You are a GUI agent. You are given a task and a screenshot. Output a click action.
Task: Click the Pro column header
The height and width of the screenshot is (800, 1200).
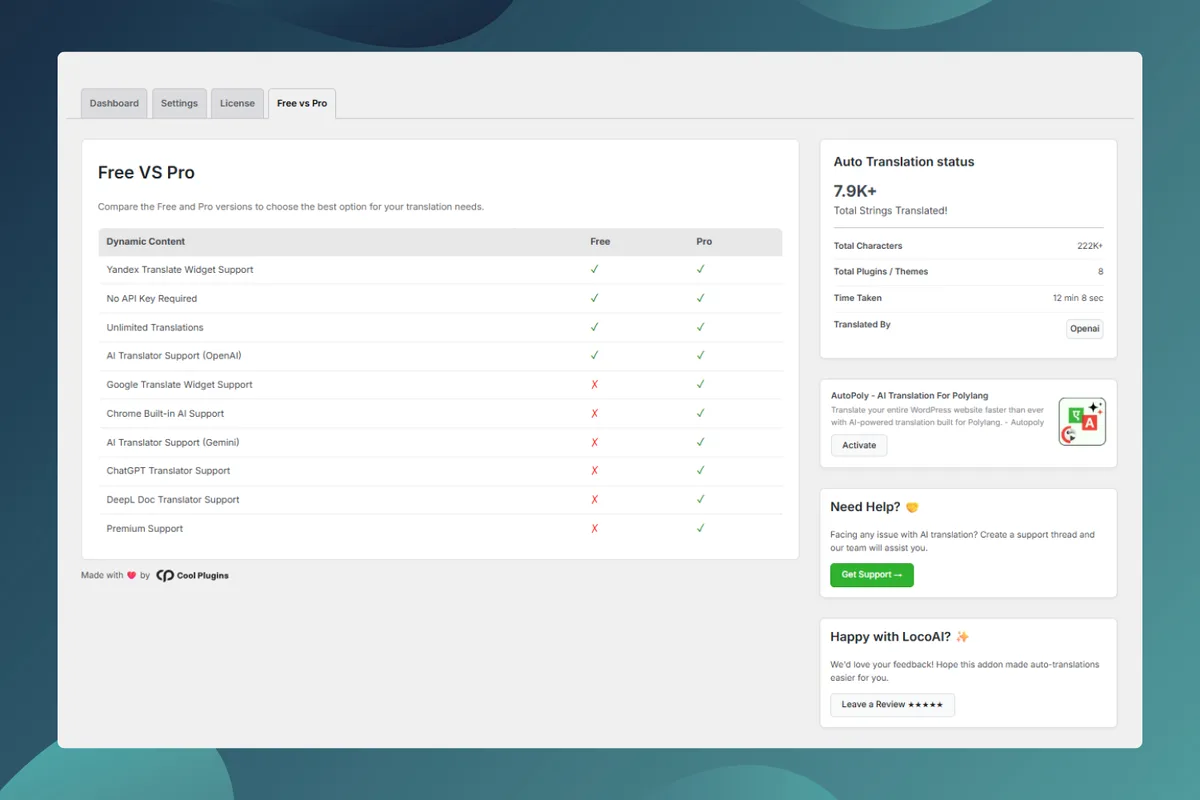point(704,241)
